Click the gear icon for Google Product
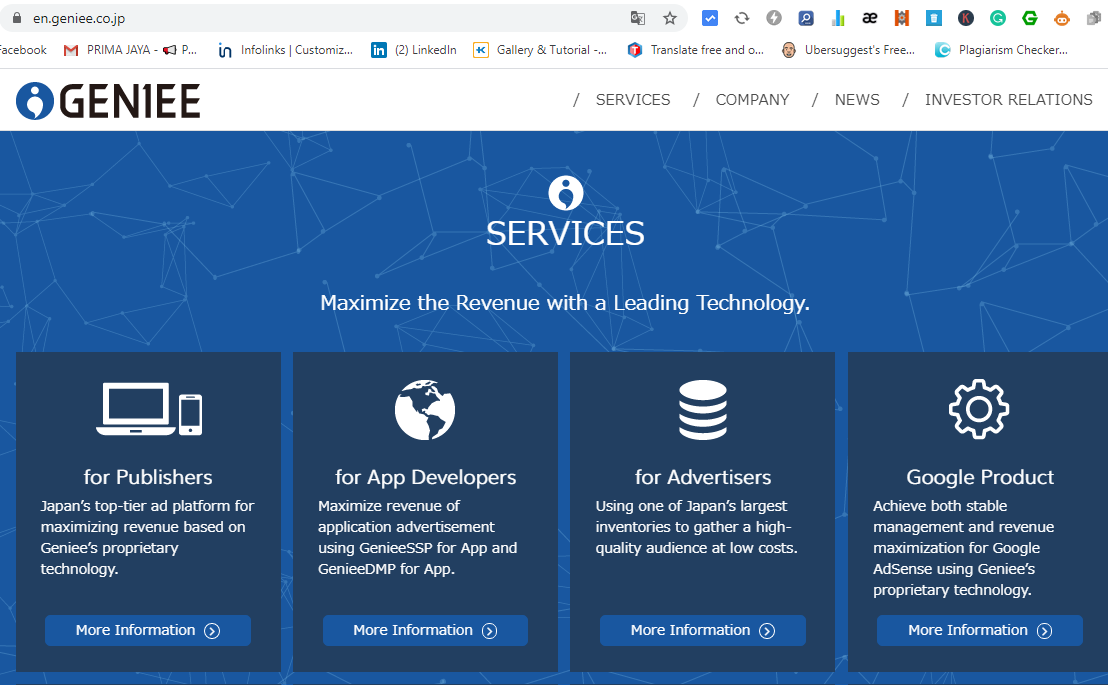The width and height of the screenshot is (1108, 685). [979, 409]
